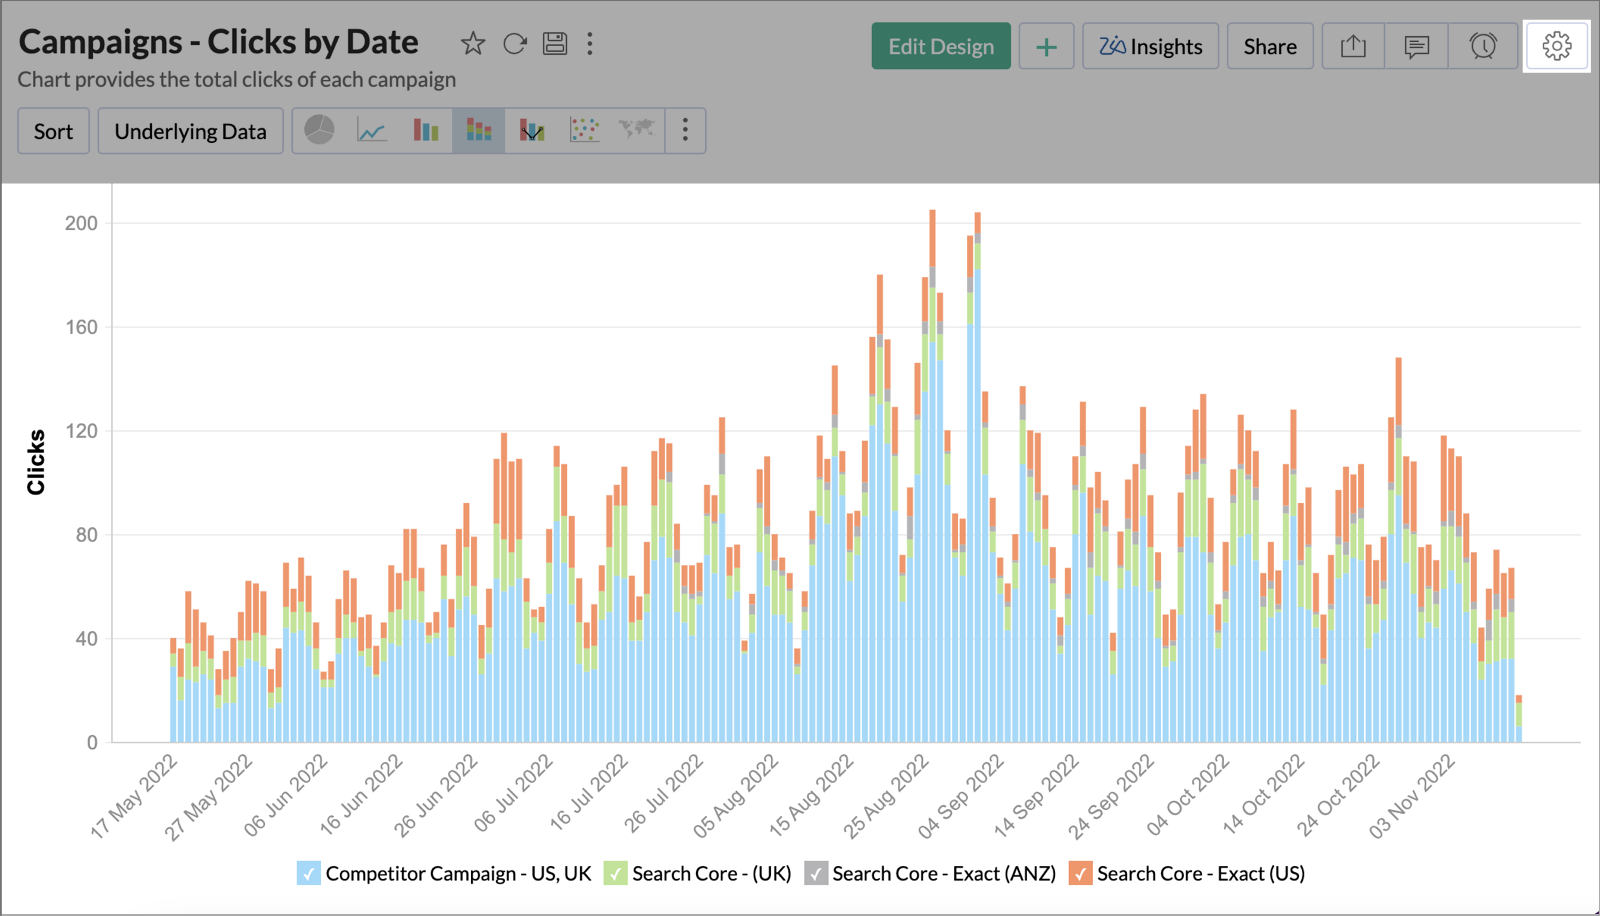The image size is (1600, 916).
Task: Open the export options via upload icon
Action: (1353, 45)
